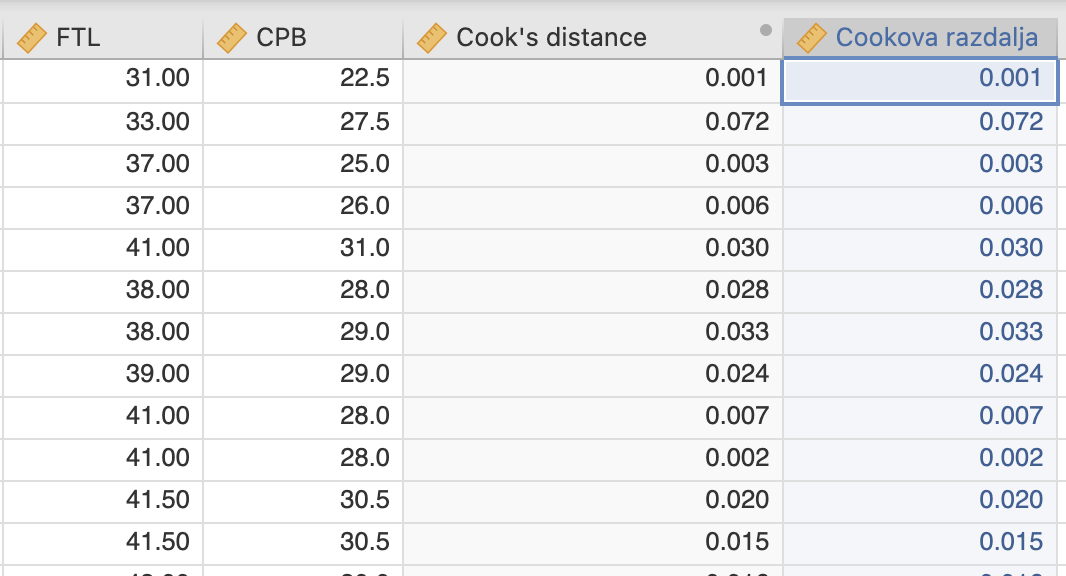Select CPB cell with value 31.0

click(303, 250)
